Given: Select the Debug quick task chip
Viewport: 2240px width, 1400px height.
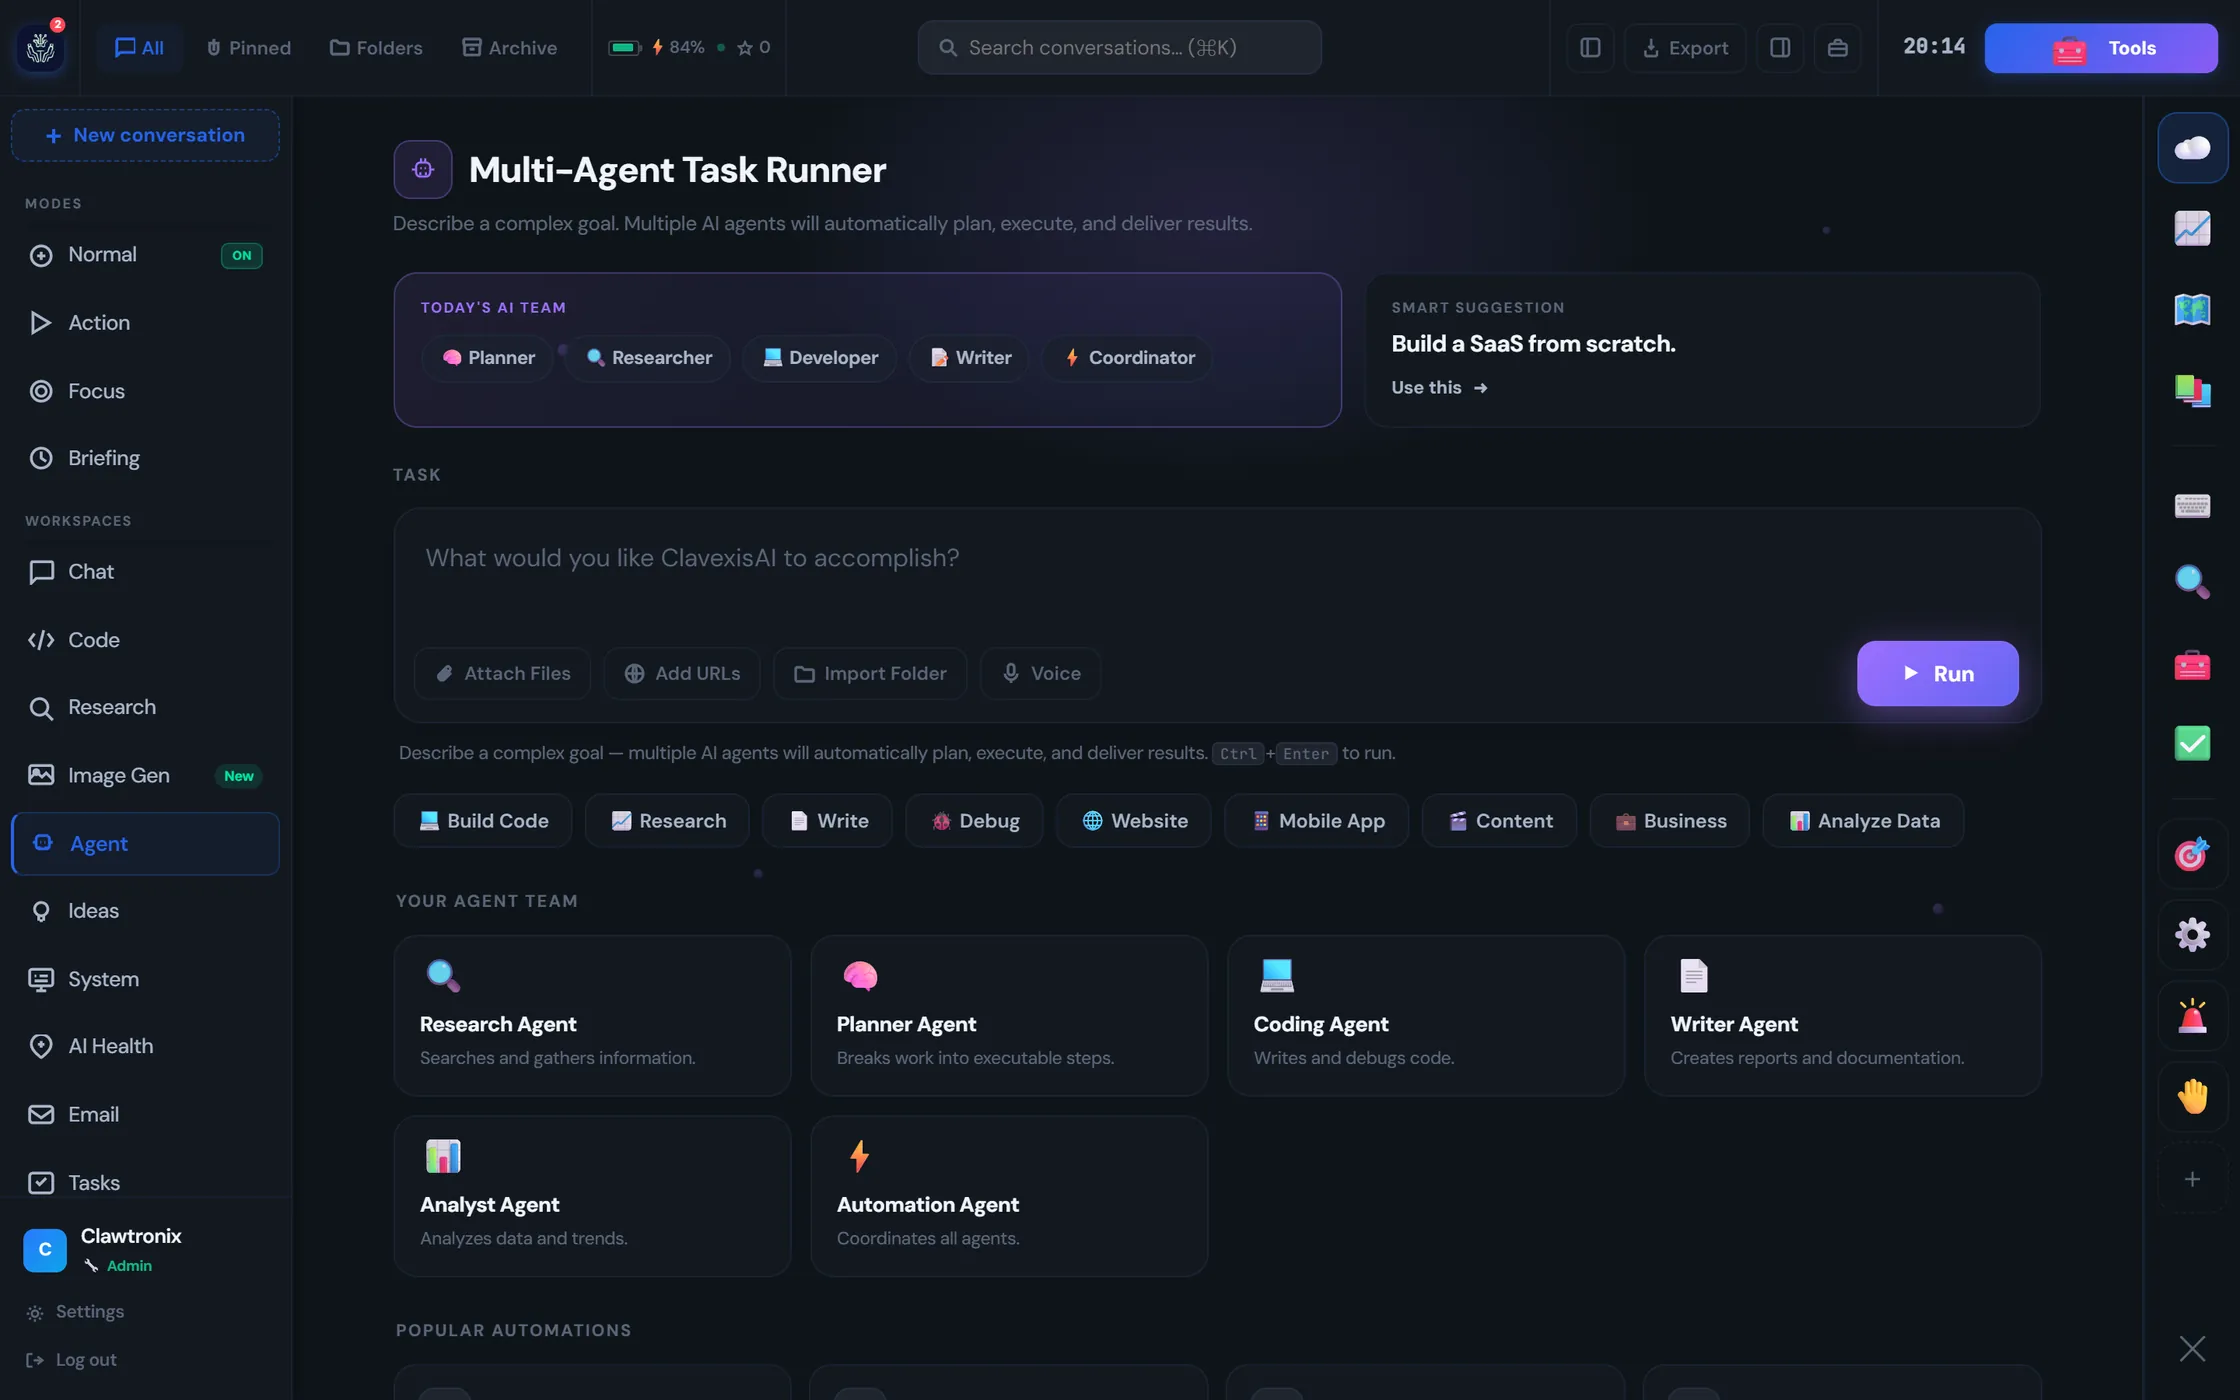Looking at the screenshot, I should click(x=974, y=821).
